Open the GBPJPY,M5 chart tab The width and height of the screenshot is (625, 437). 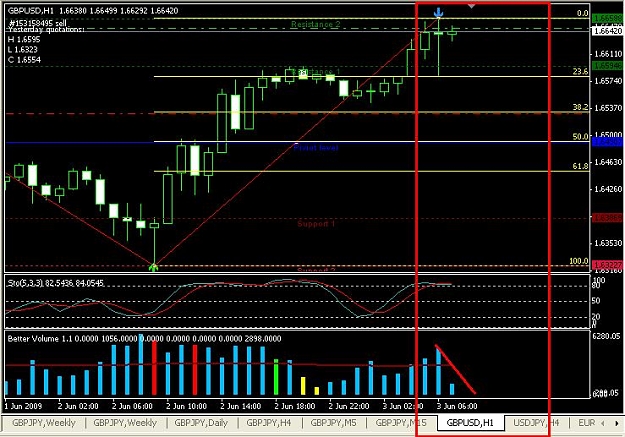click(333, 423)
